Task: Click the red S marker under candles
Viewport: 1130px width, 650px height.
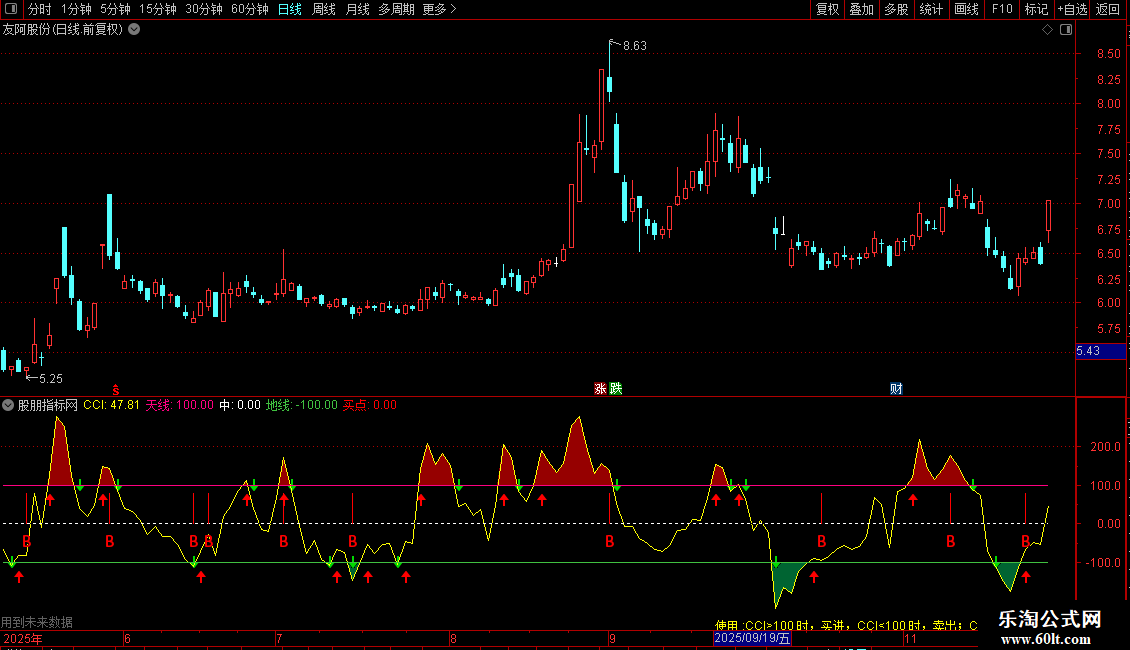Action: coord(115,390)
